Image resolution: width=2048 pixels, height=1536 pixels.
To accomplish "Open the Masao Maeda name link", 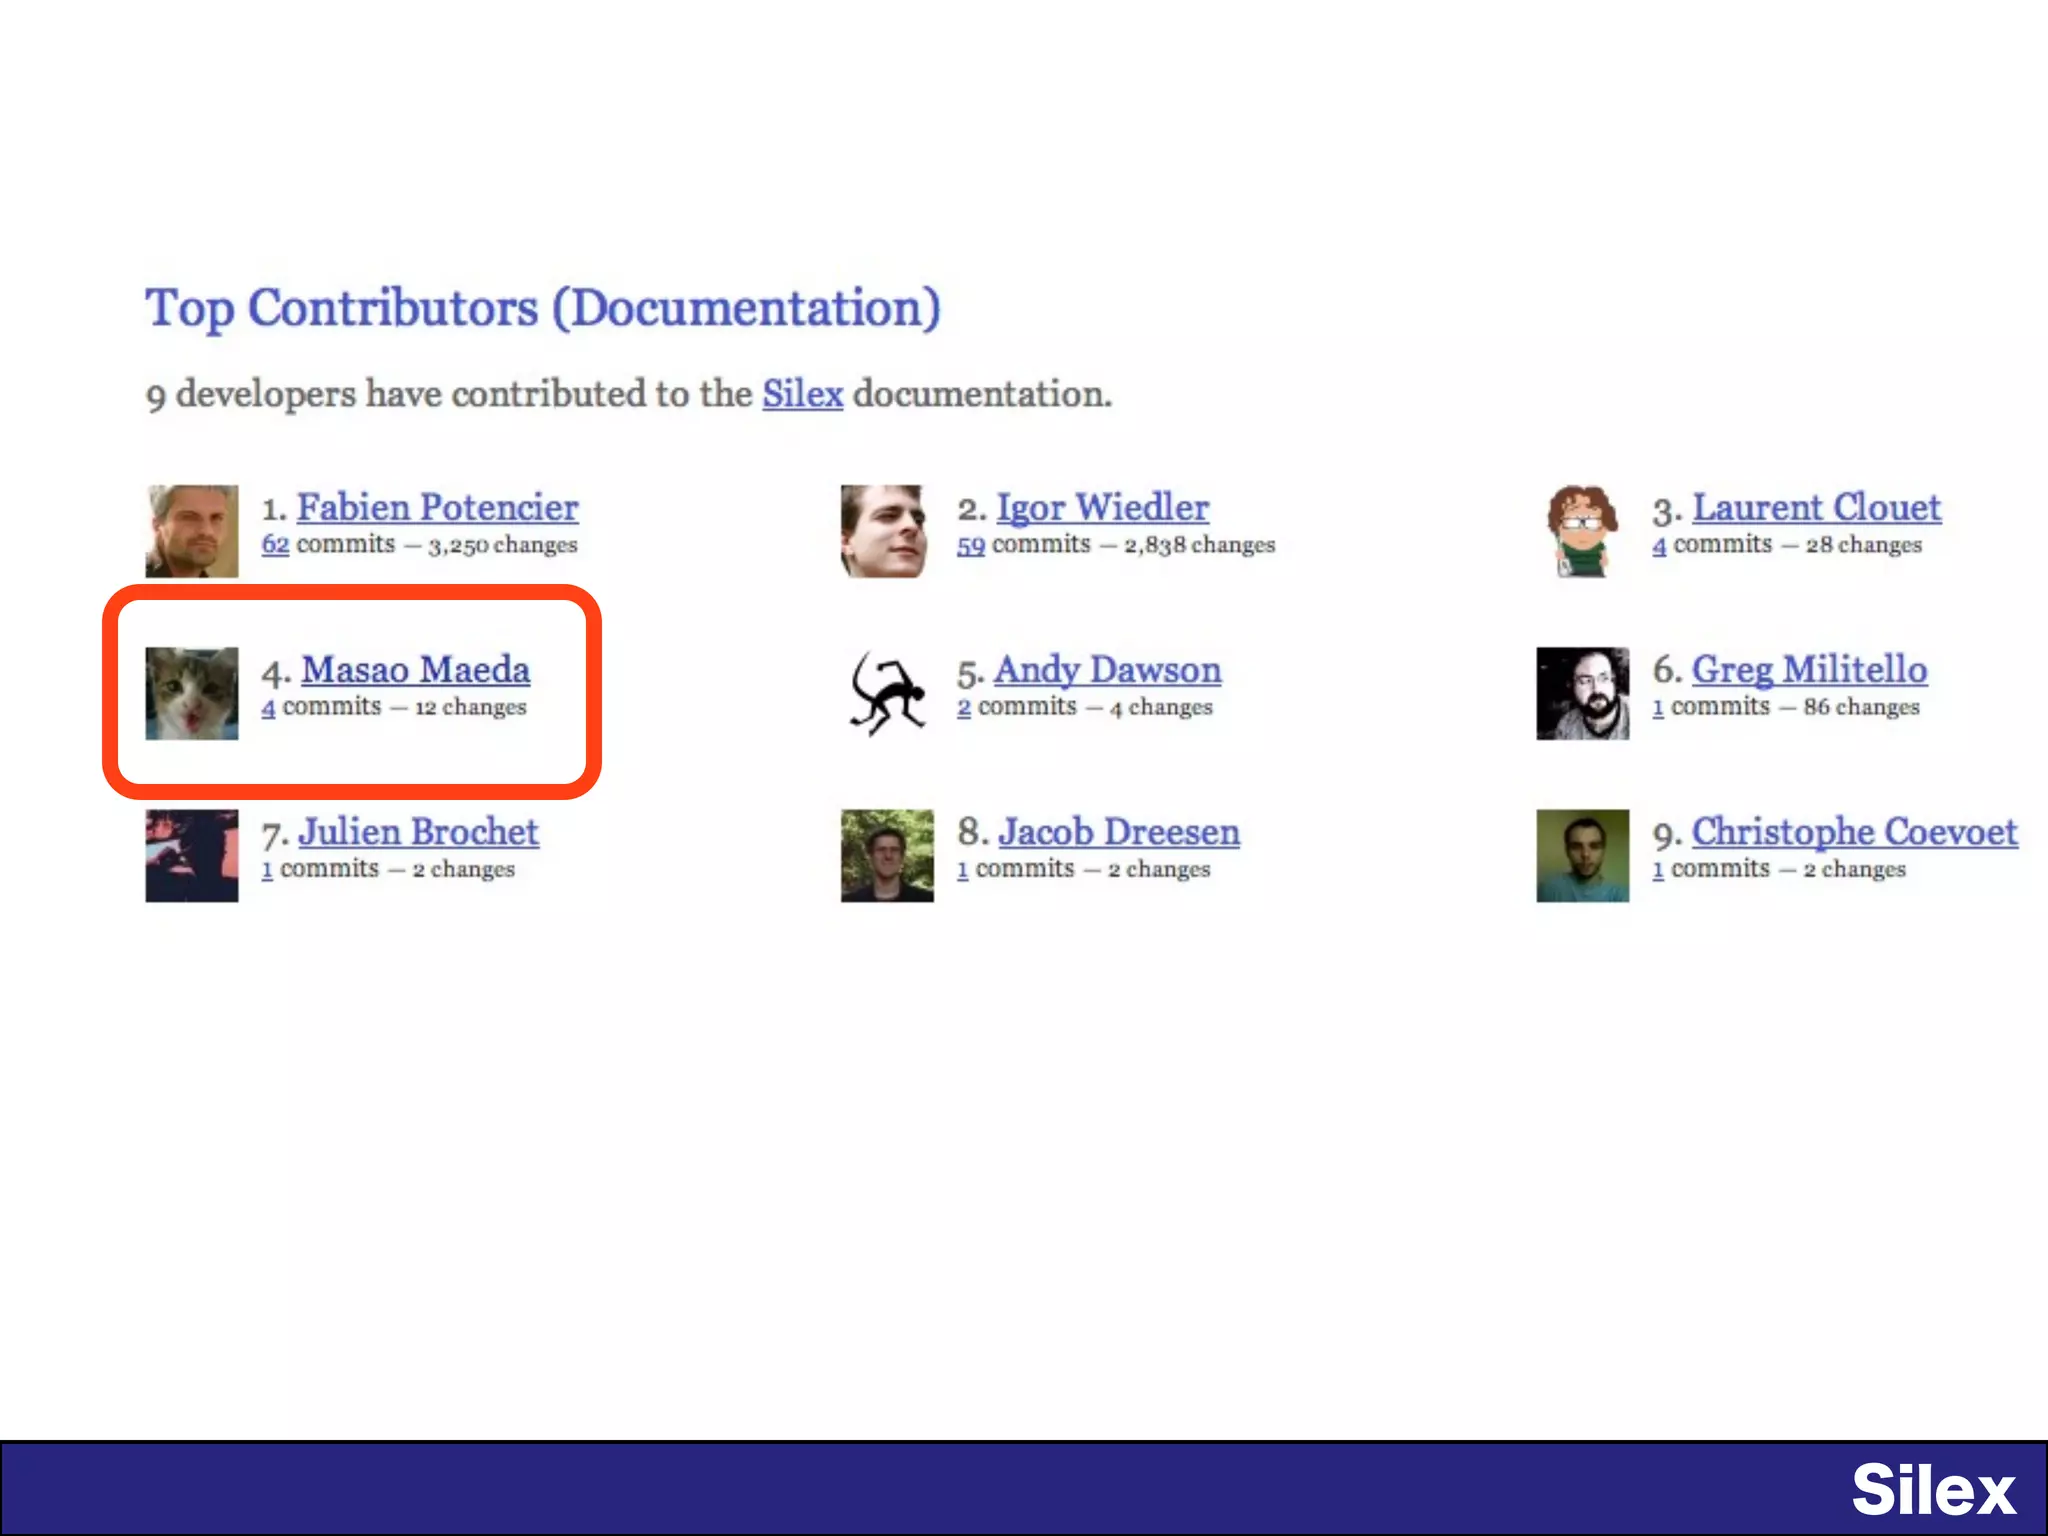I will point(415,670).
